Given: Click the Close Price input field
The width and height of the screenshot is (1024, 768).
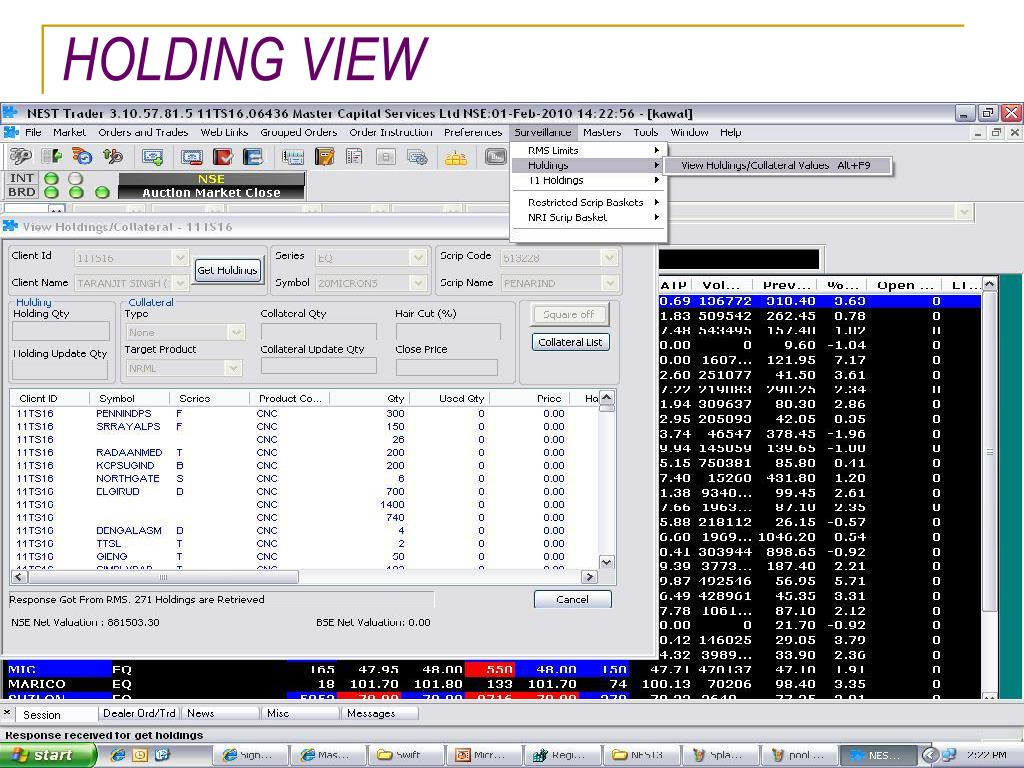Looking at the screenshot, I should [x=447, y=368].
